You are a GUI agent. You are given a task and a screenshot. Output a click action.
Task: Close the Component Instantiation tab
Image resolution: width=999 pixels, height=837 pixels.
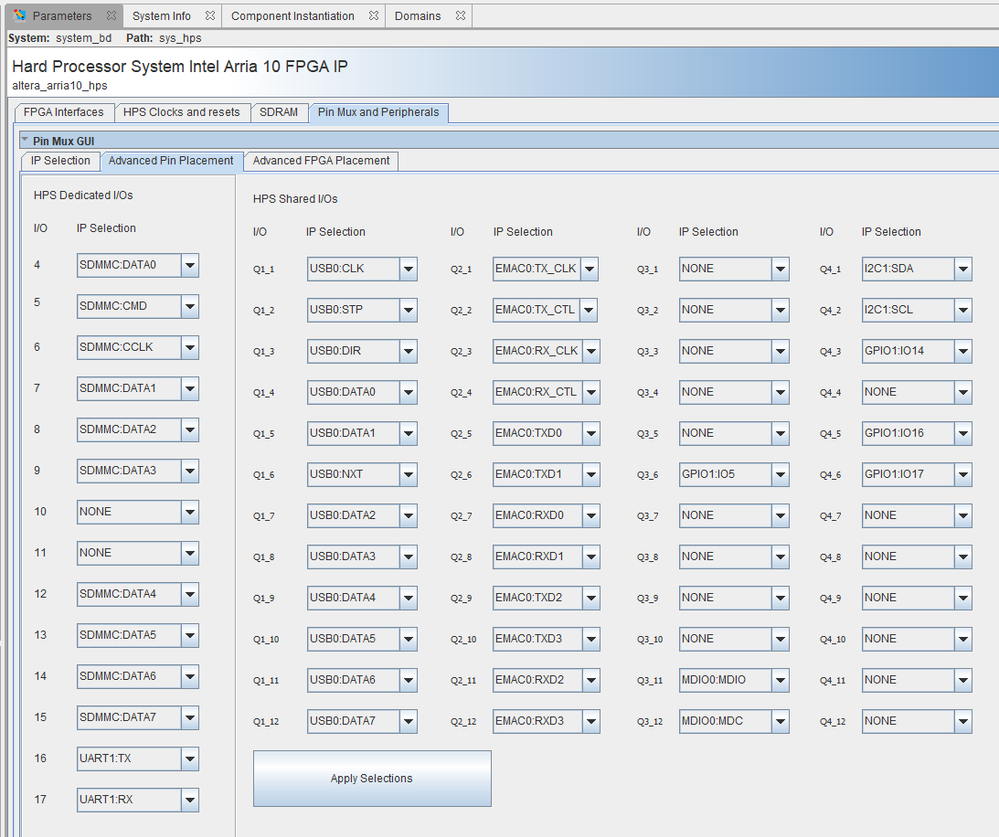373,16
